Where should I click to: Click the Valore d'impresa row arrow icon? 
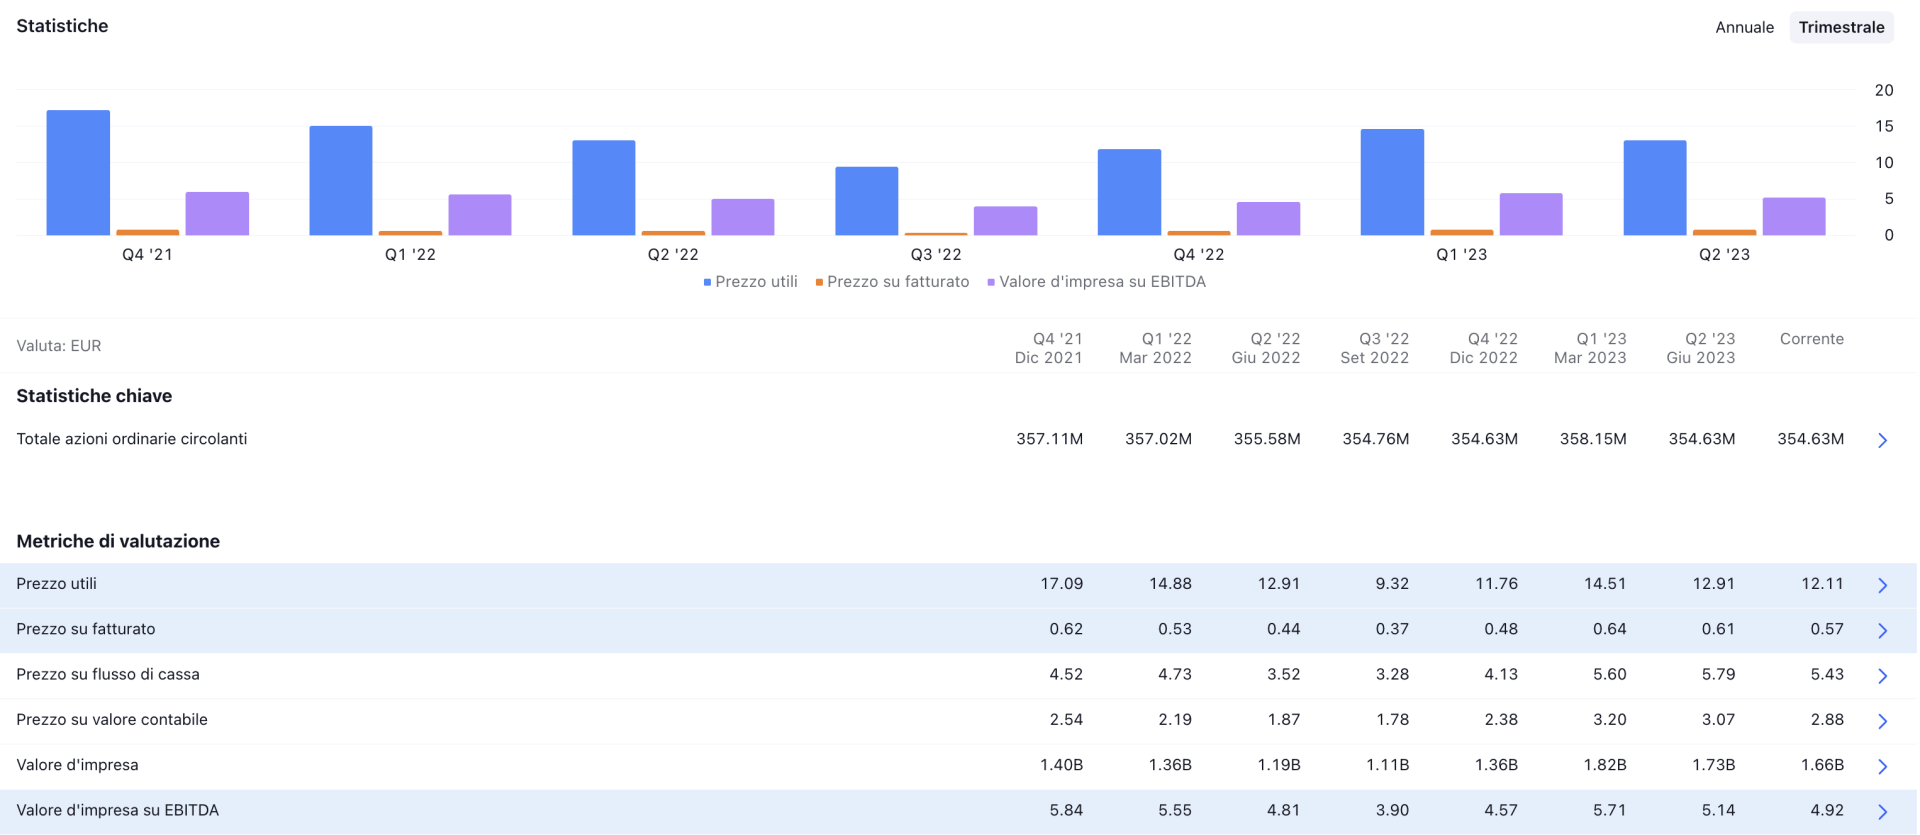1882,766
